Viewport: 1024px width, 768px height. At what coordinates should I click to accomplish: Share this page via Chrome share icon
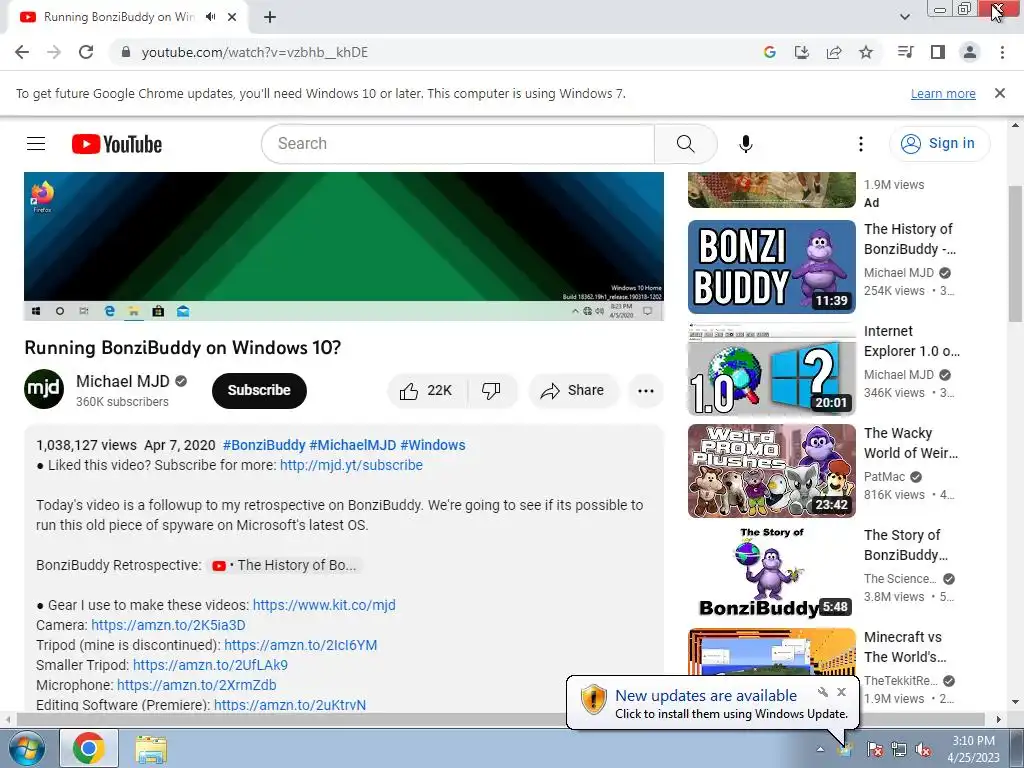(834, 52)
